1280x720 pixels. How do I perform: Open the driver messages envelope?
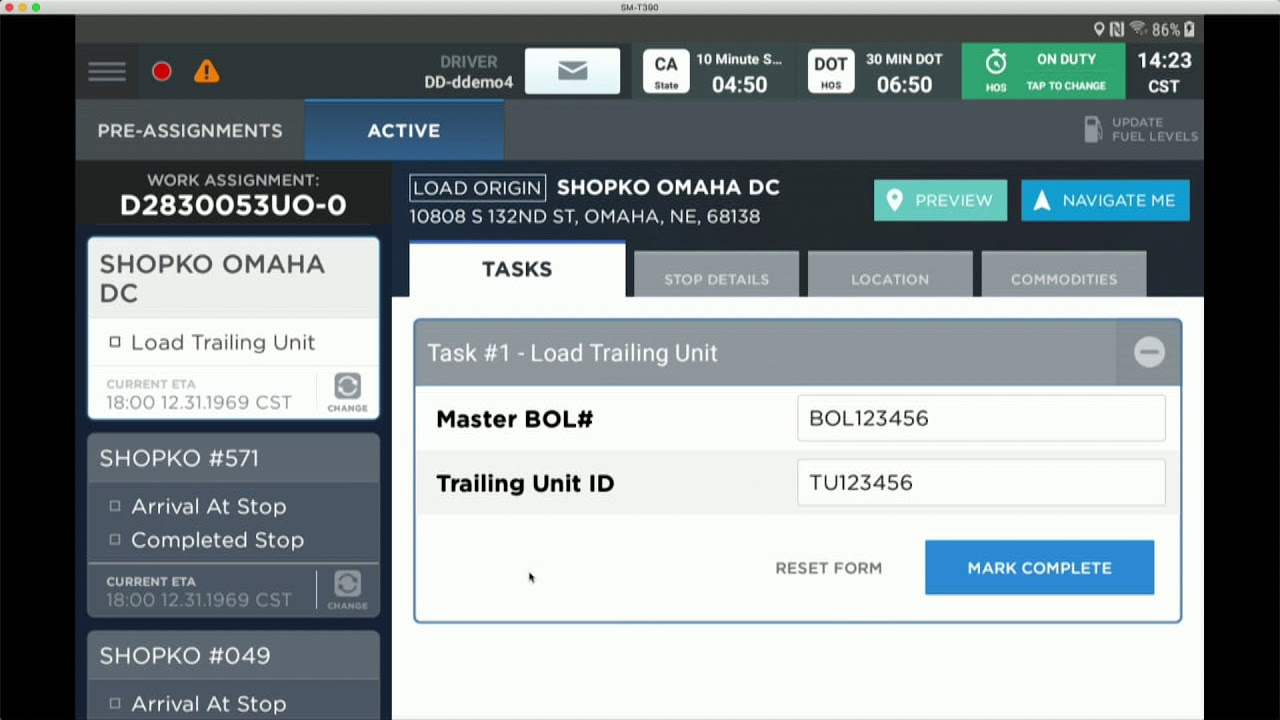572,71
